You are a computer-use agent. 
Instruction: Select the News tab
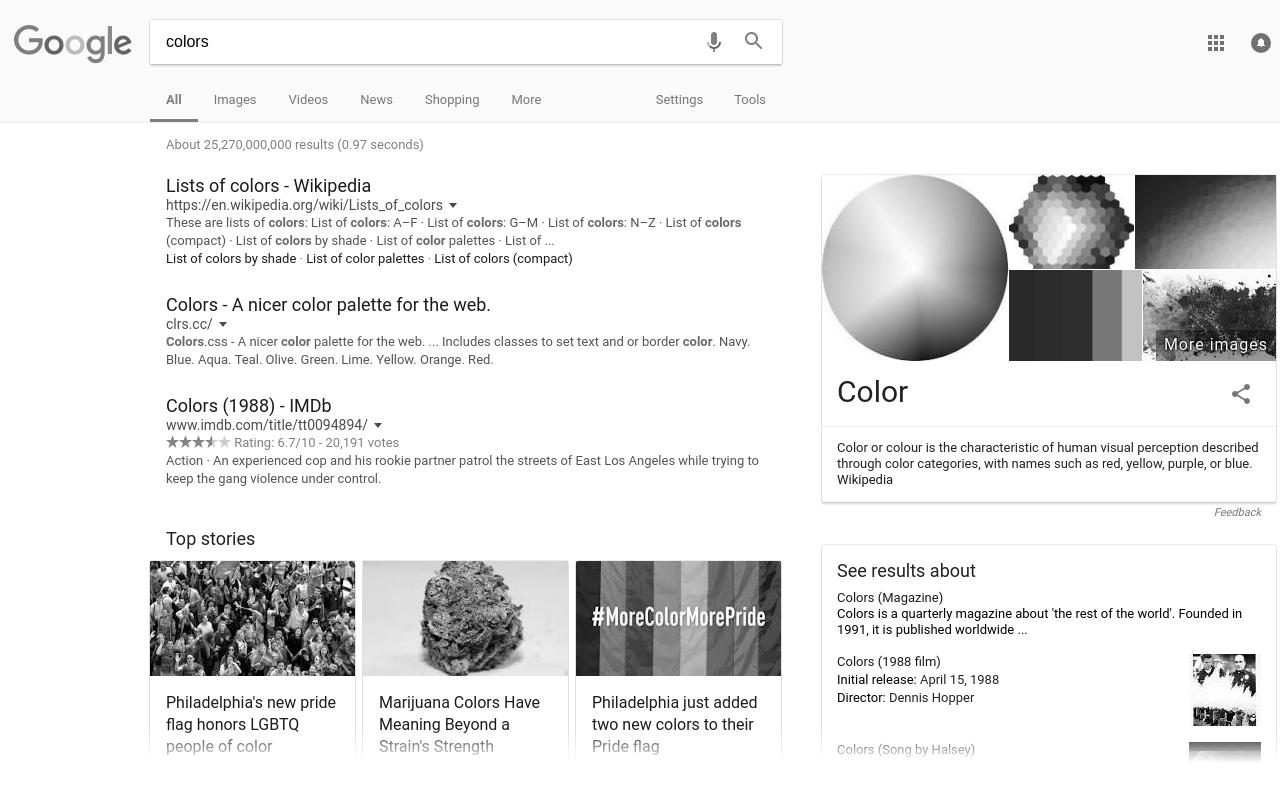click(x=376, y=99)
